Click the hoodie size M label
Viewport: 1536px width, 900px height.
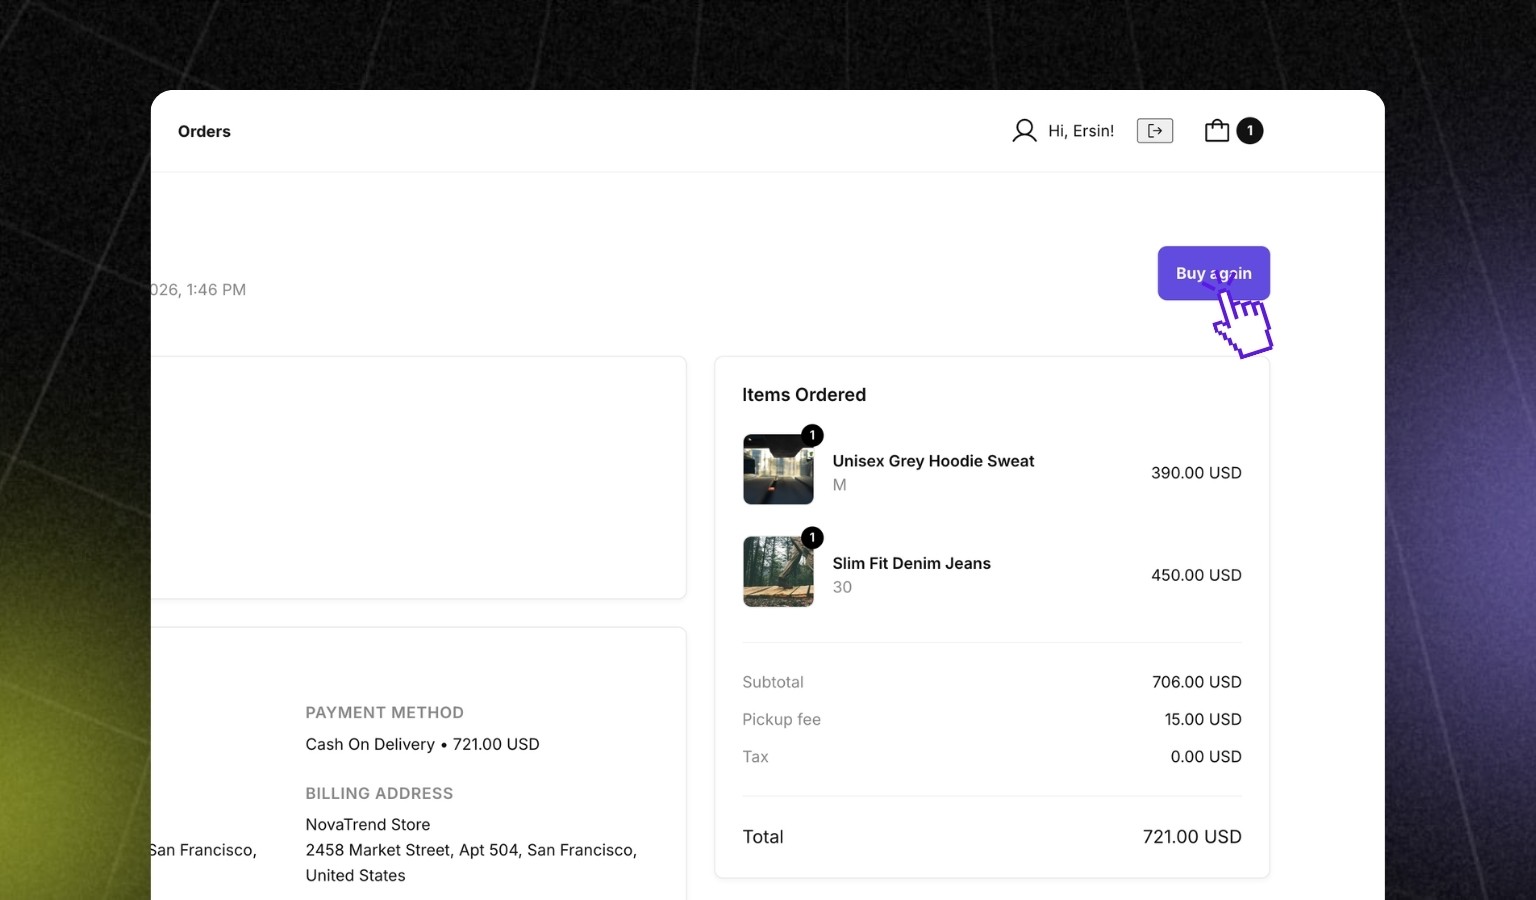(840, 485)
